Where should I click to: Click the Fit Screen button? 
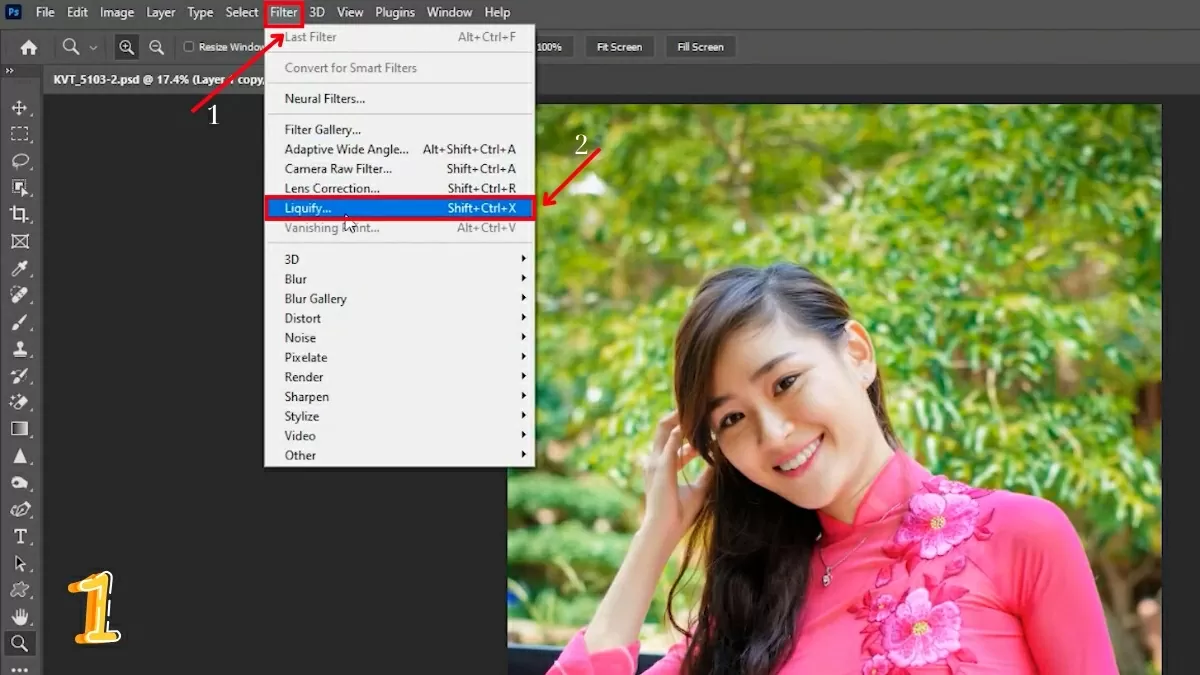click(619, 47)
